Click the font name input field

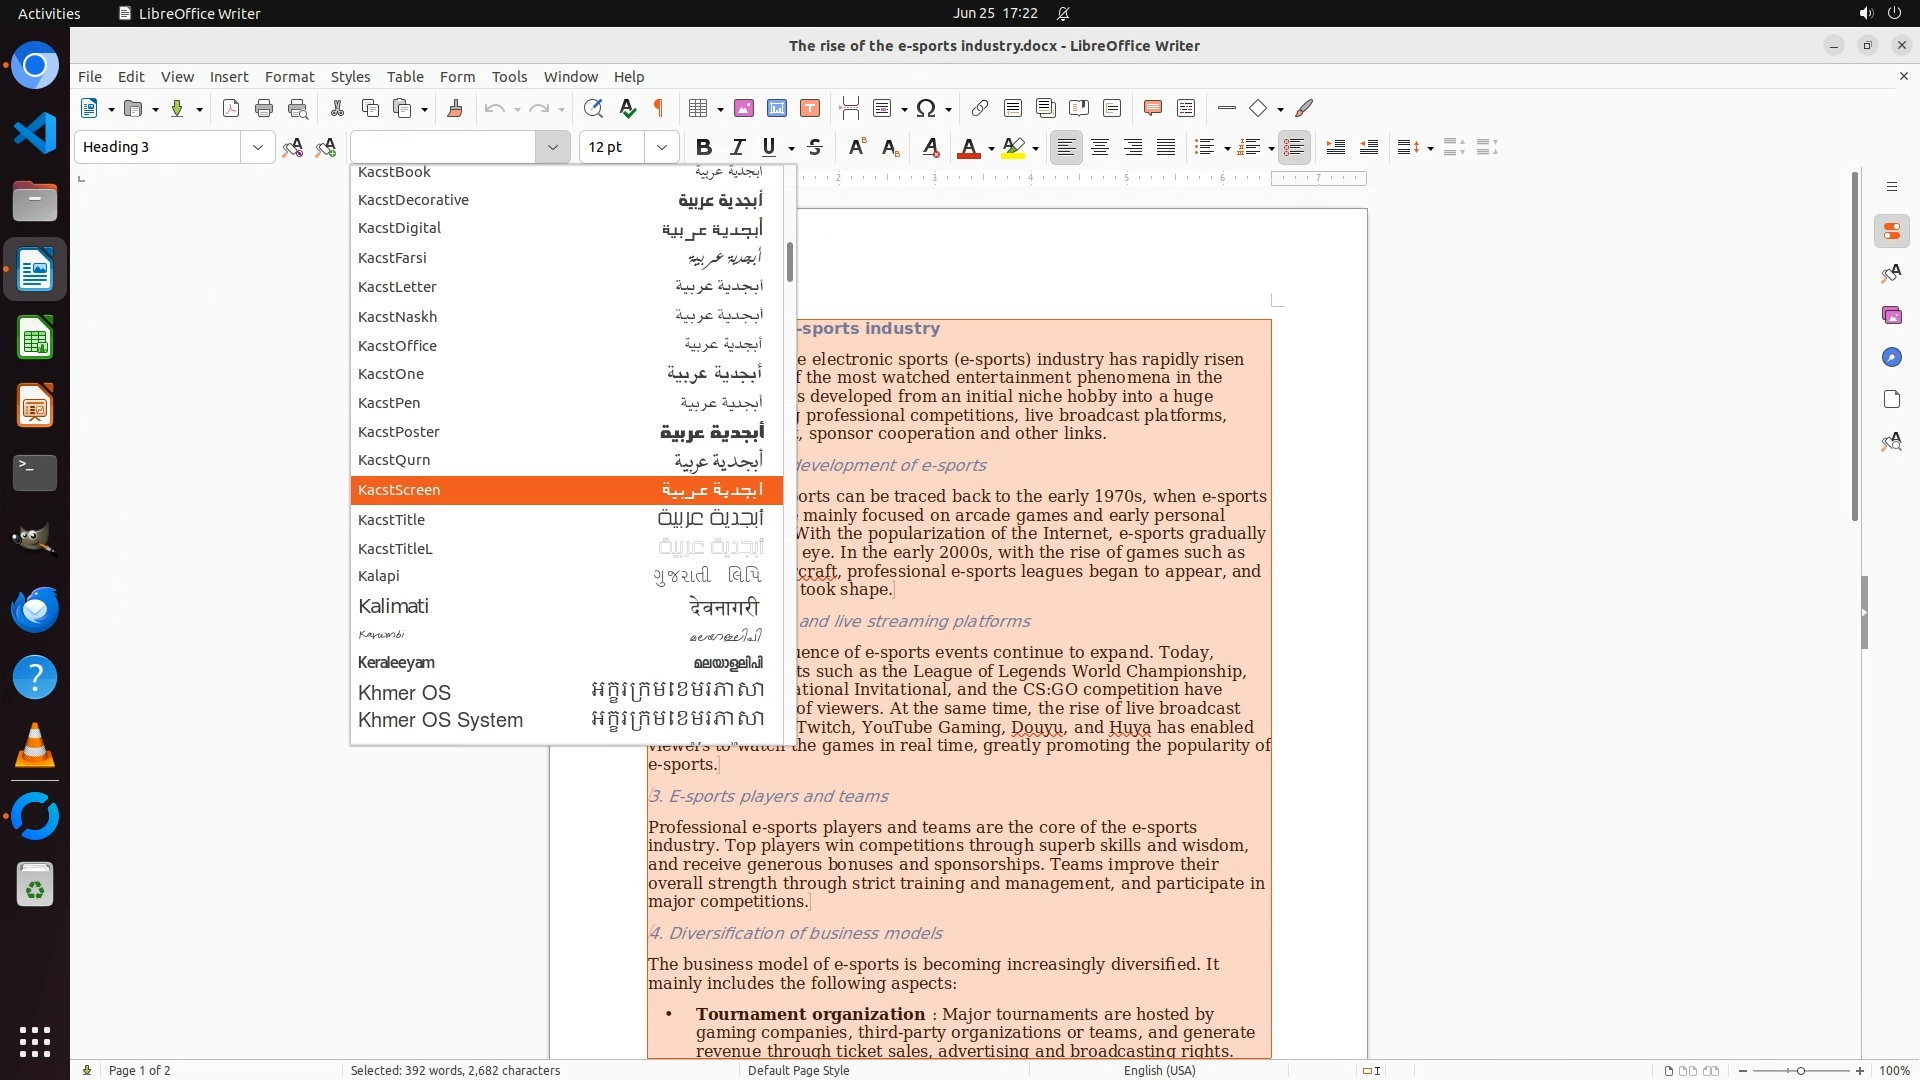tap(443, 147)
